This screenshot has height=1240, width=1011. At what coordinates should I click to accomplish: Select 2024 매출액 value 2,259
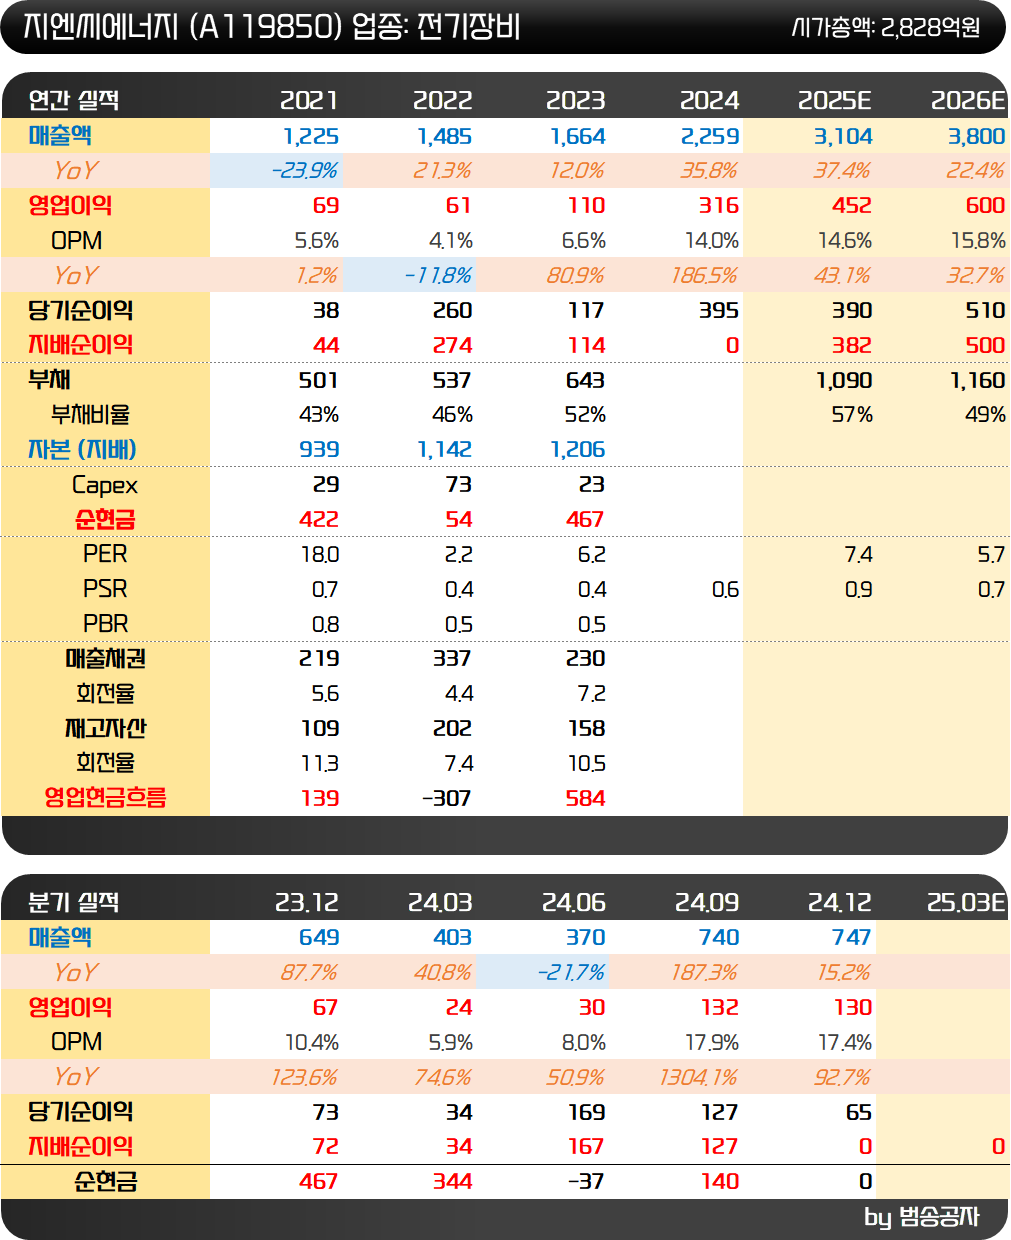(x=710, y=136)
